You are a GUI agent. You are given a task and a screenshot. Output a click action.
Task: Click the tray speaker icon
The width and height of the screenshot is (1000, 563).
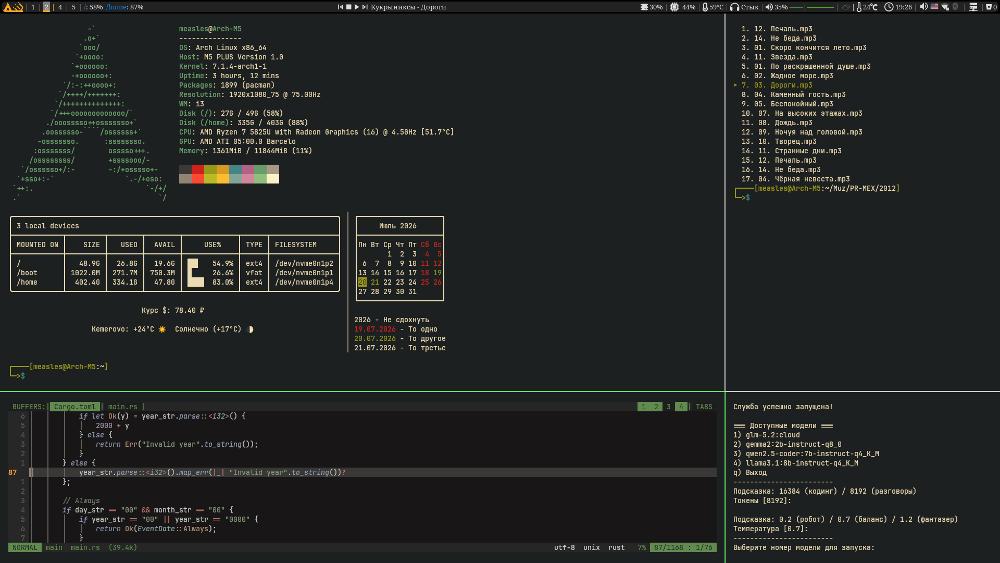pos(923,7)
